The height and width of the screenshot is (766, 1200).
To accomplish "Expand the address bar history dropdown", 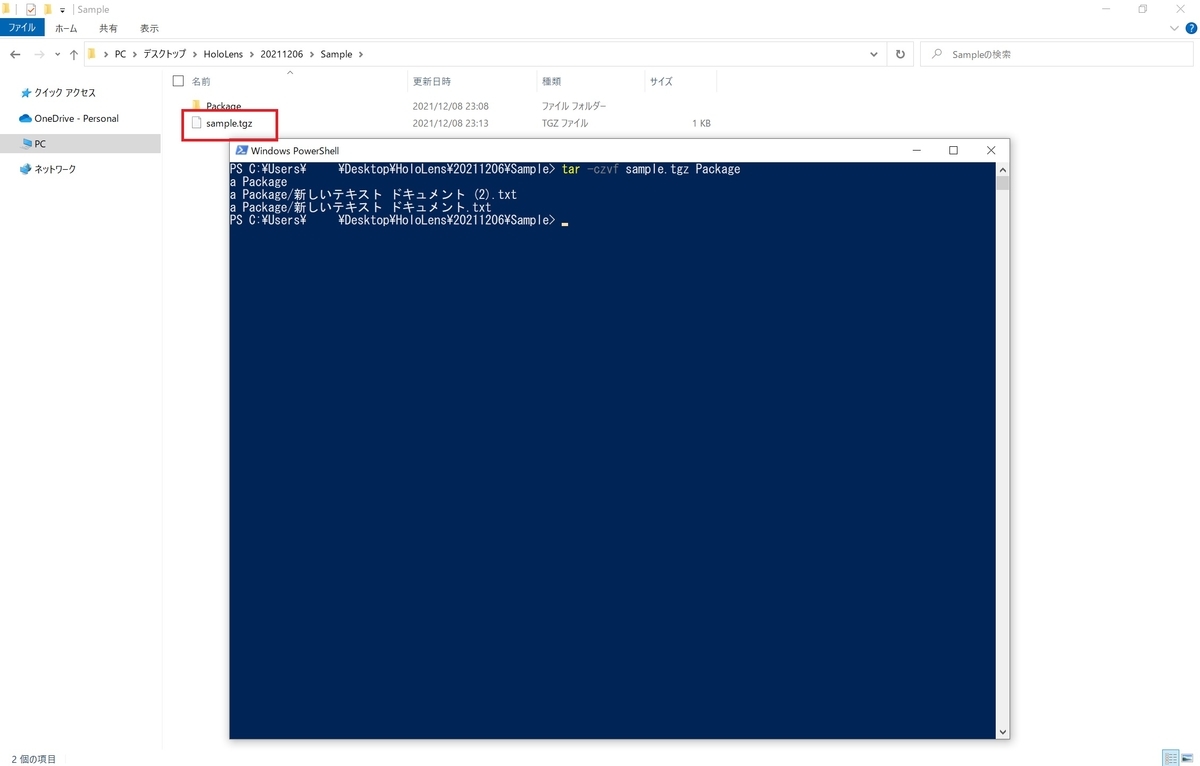I will point(872,54).
